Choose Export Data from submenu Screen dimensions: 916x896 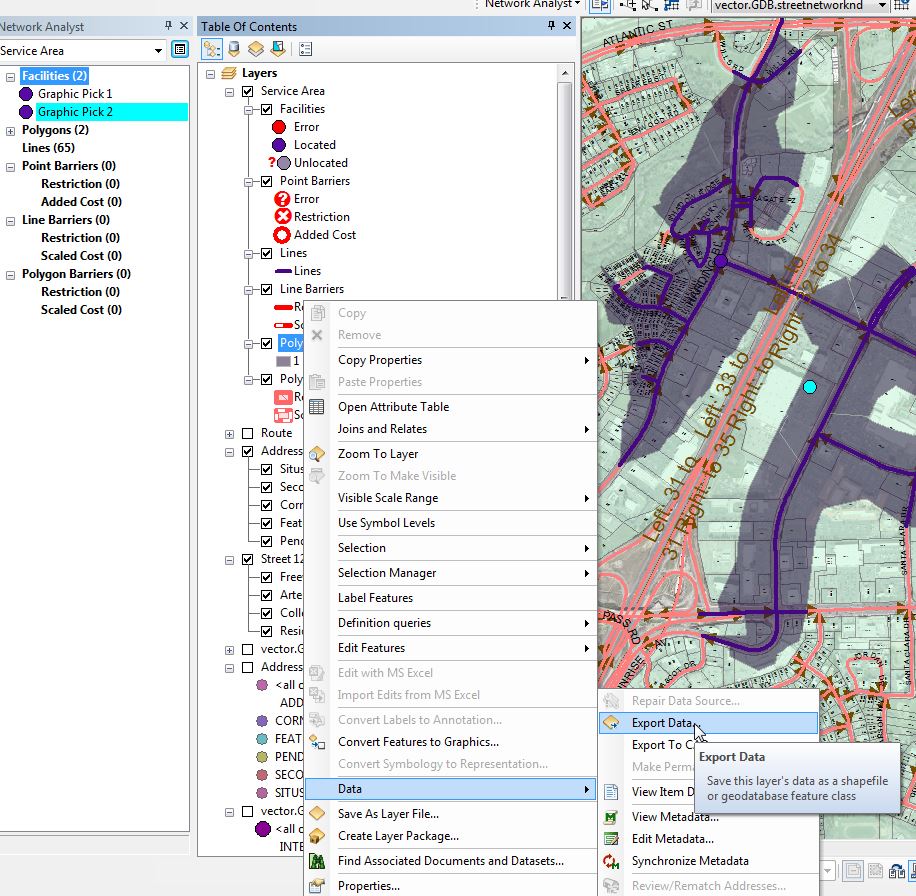point(662,723)
